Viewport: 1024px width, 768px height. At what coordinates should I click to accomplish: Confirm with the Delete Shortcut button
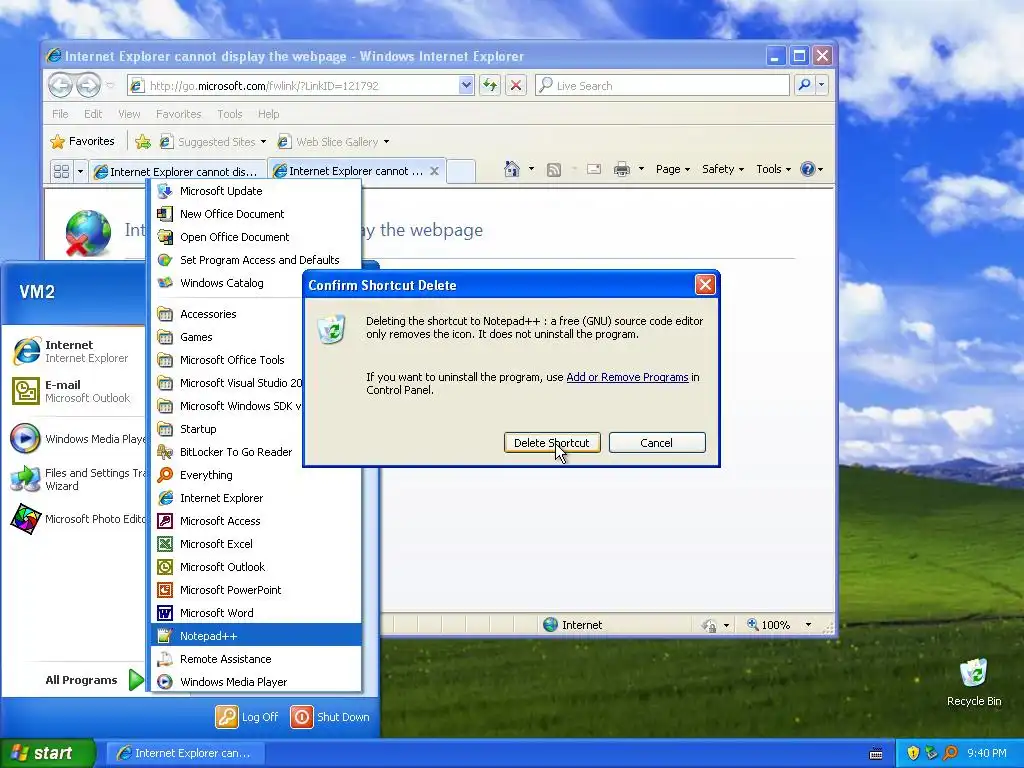(552, 443)
